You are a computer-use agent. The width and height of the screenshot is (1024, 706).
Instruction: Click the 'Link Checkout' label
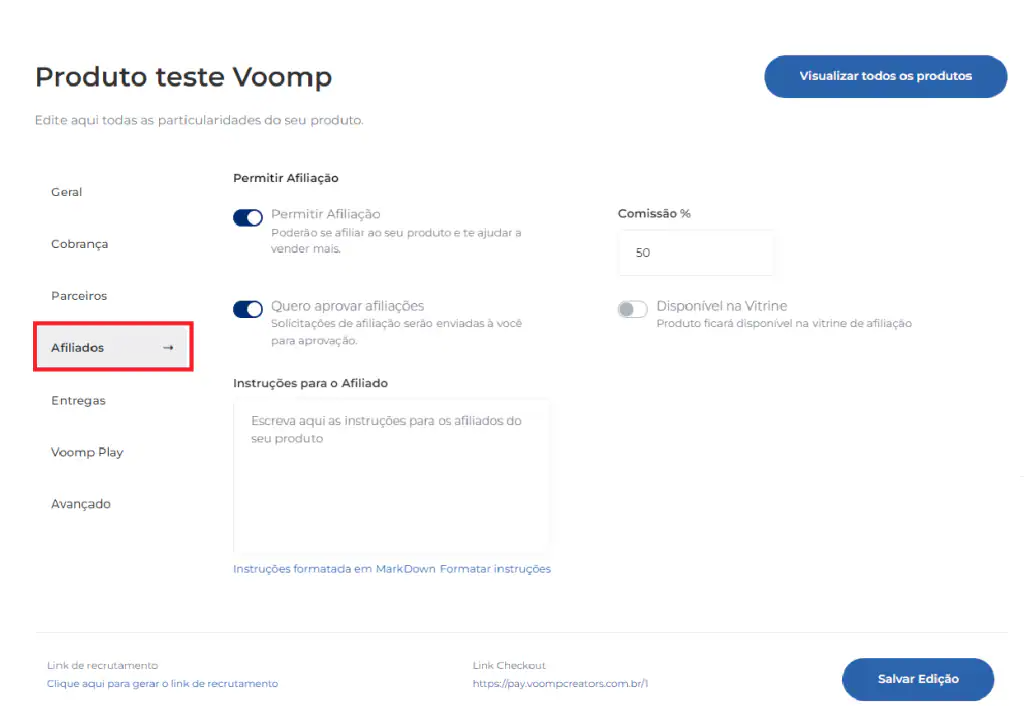509,666
